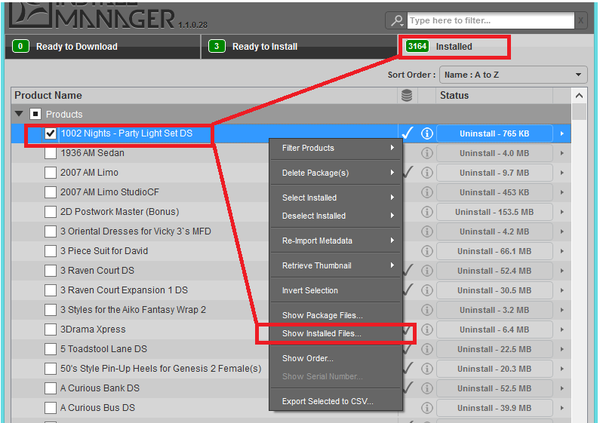Choose Show Installed Files... menu entry

point(336,333)
